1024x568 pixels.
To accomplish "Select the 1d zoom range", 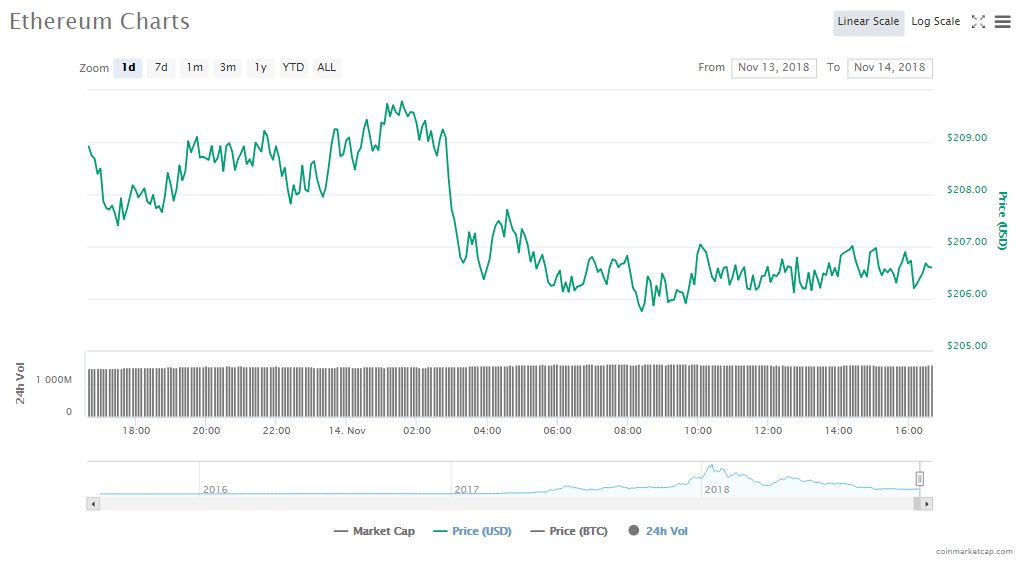I will (x=128, y=68).
